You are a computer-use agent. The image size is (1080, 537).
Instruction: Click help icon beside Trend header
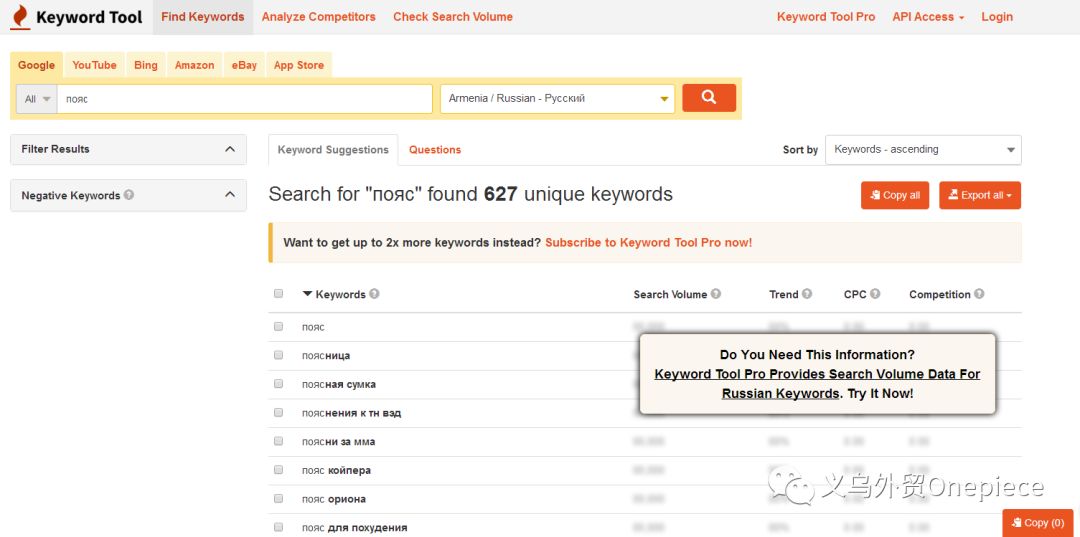coord(807,294)
